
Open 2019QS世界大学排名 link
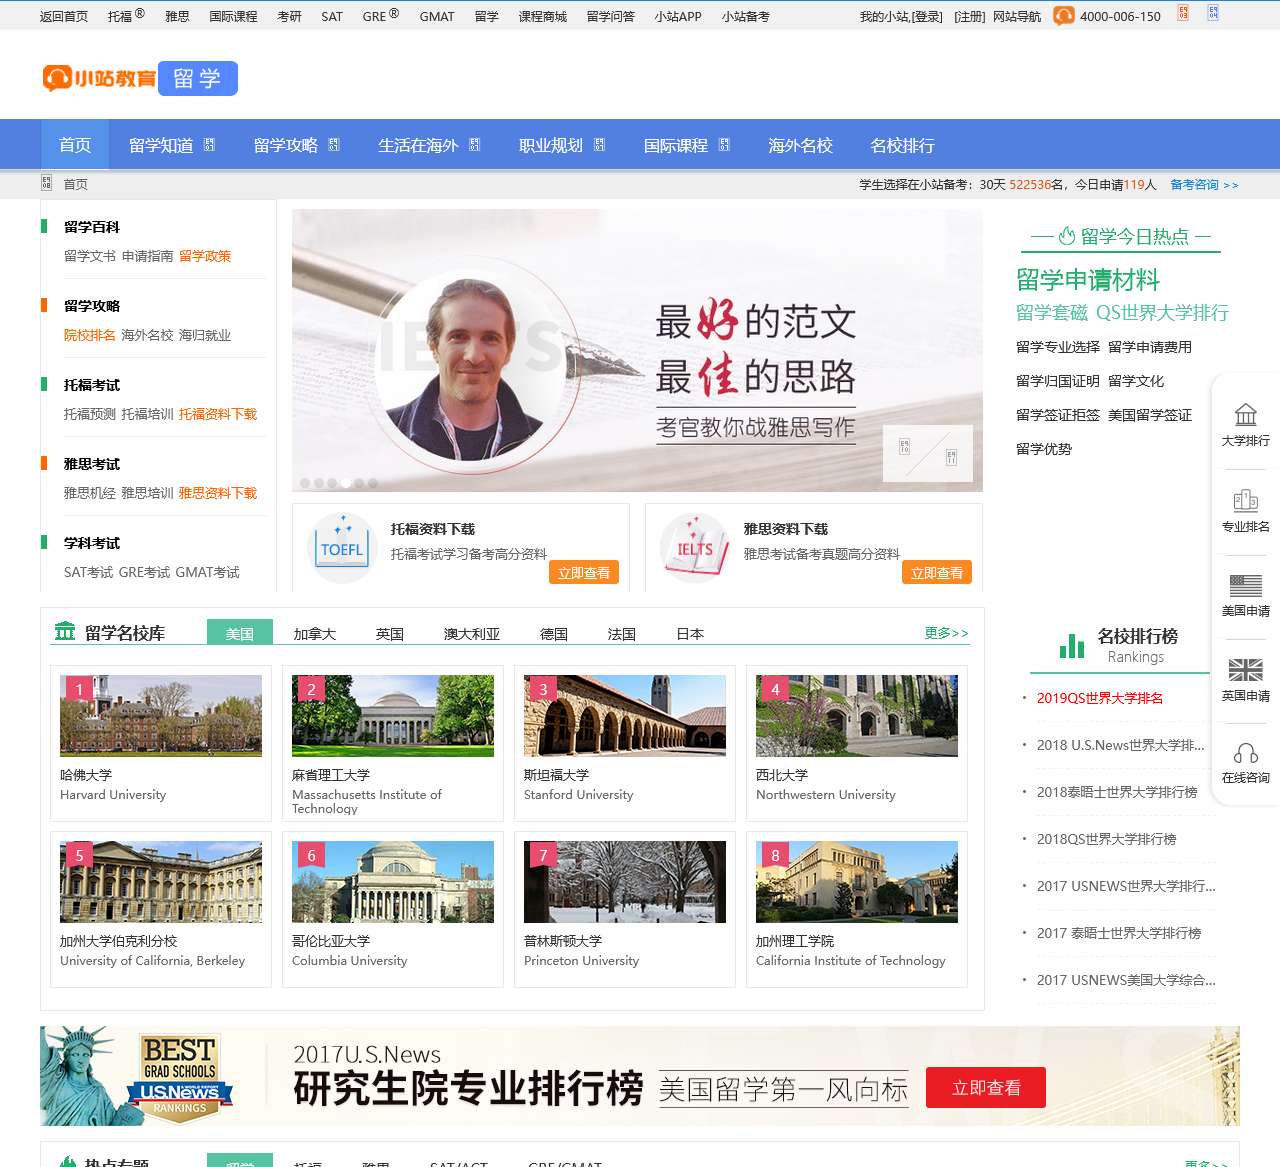(x=1100, y=698)
